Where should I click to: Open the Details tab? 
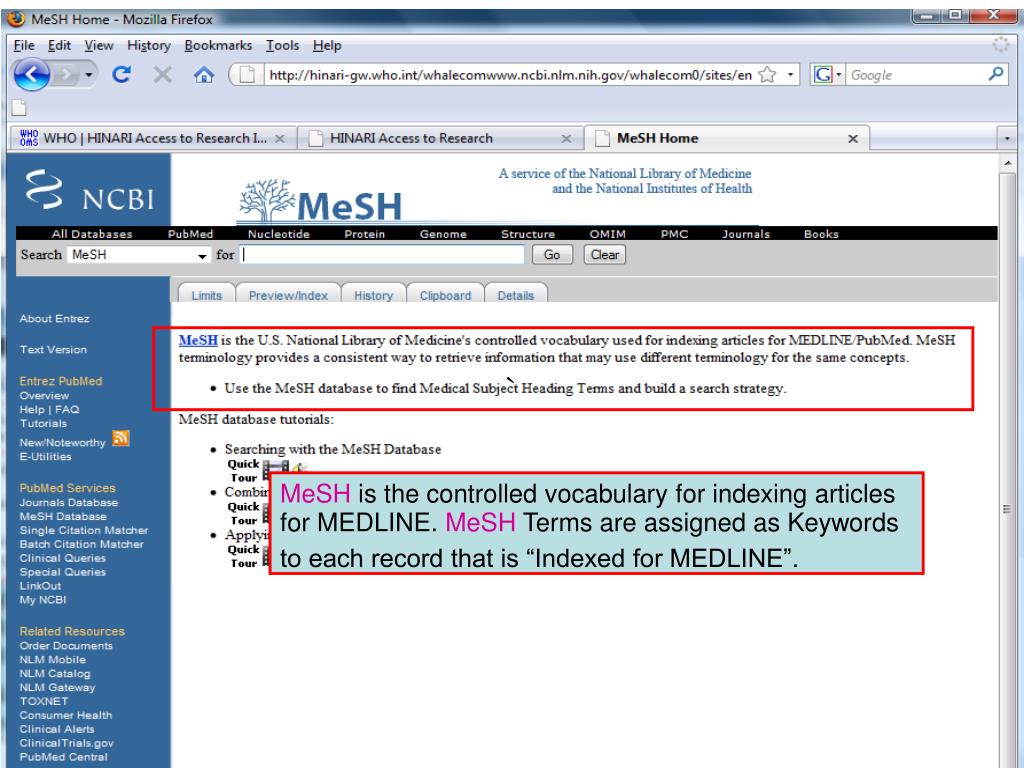coord(516,295)
